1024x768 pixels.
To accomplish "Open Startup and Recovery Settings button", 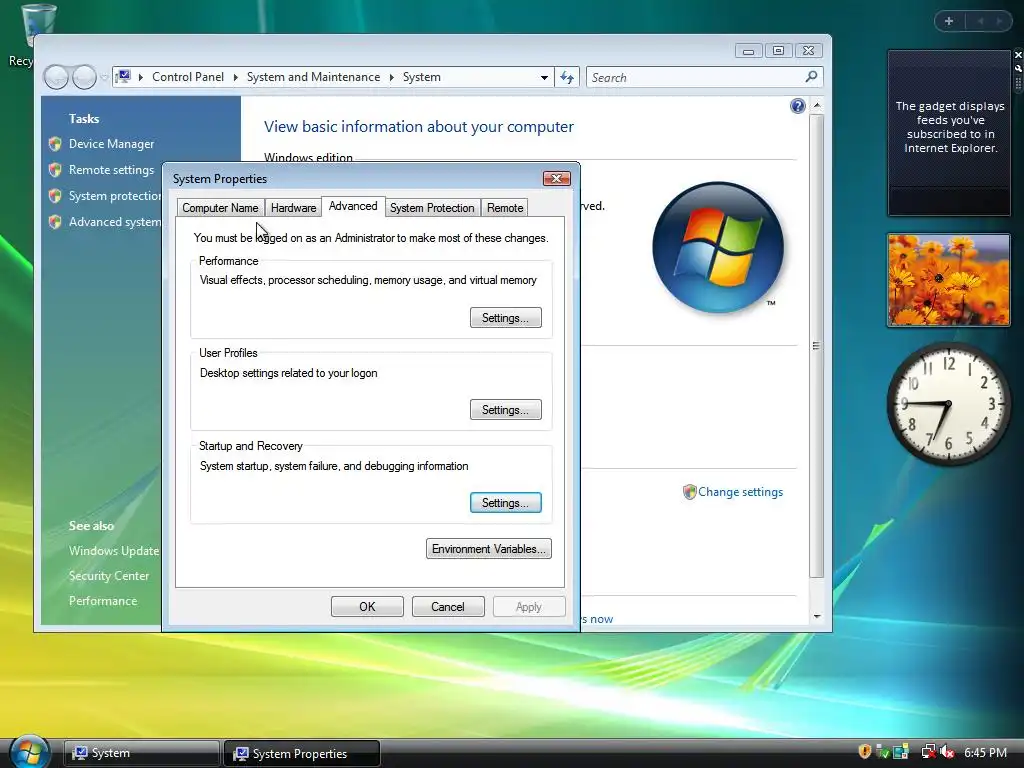I will tap(505, 503).
